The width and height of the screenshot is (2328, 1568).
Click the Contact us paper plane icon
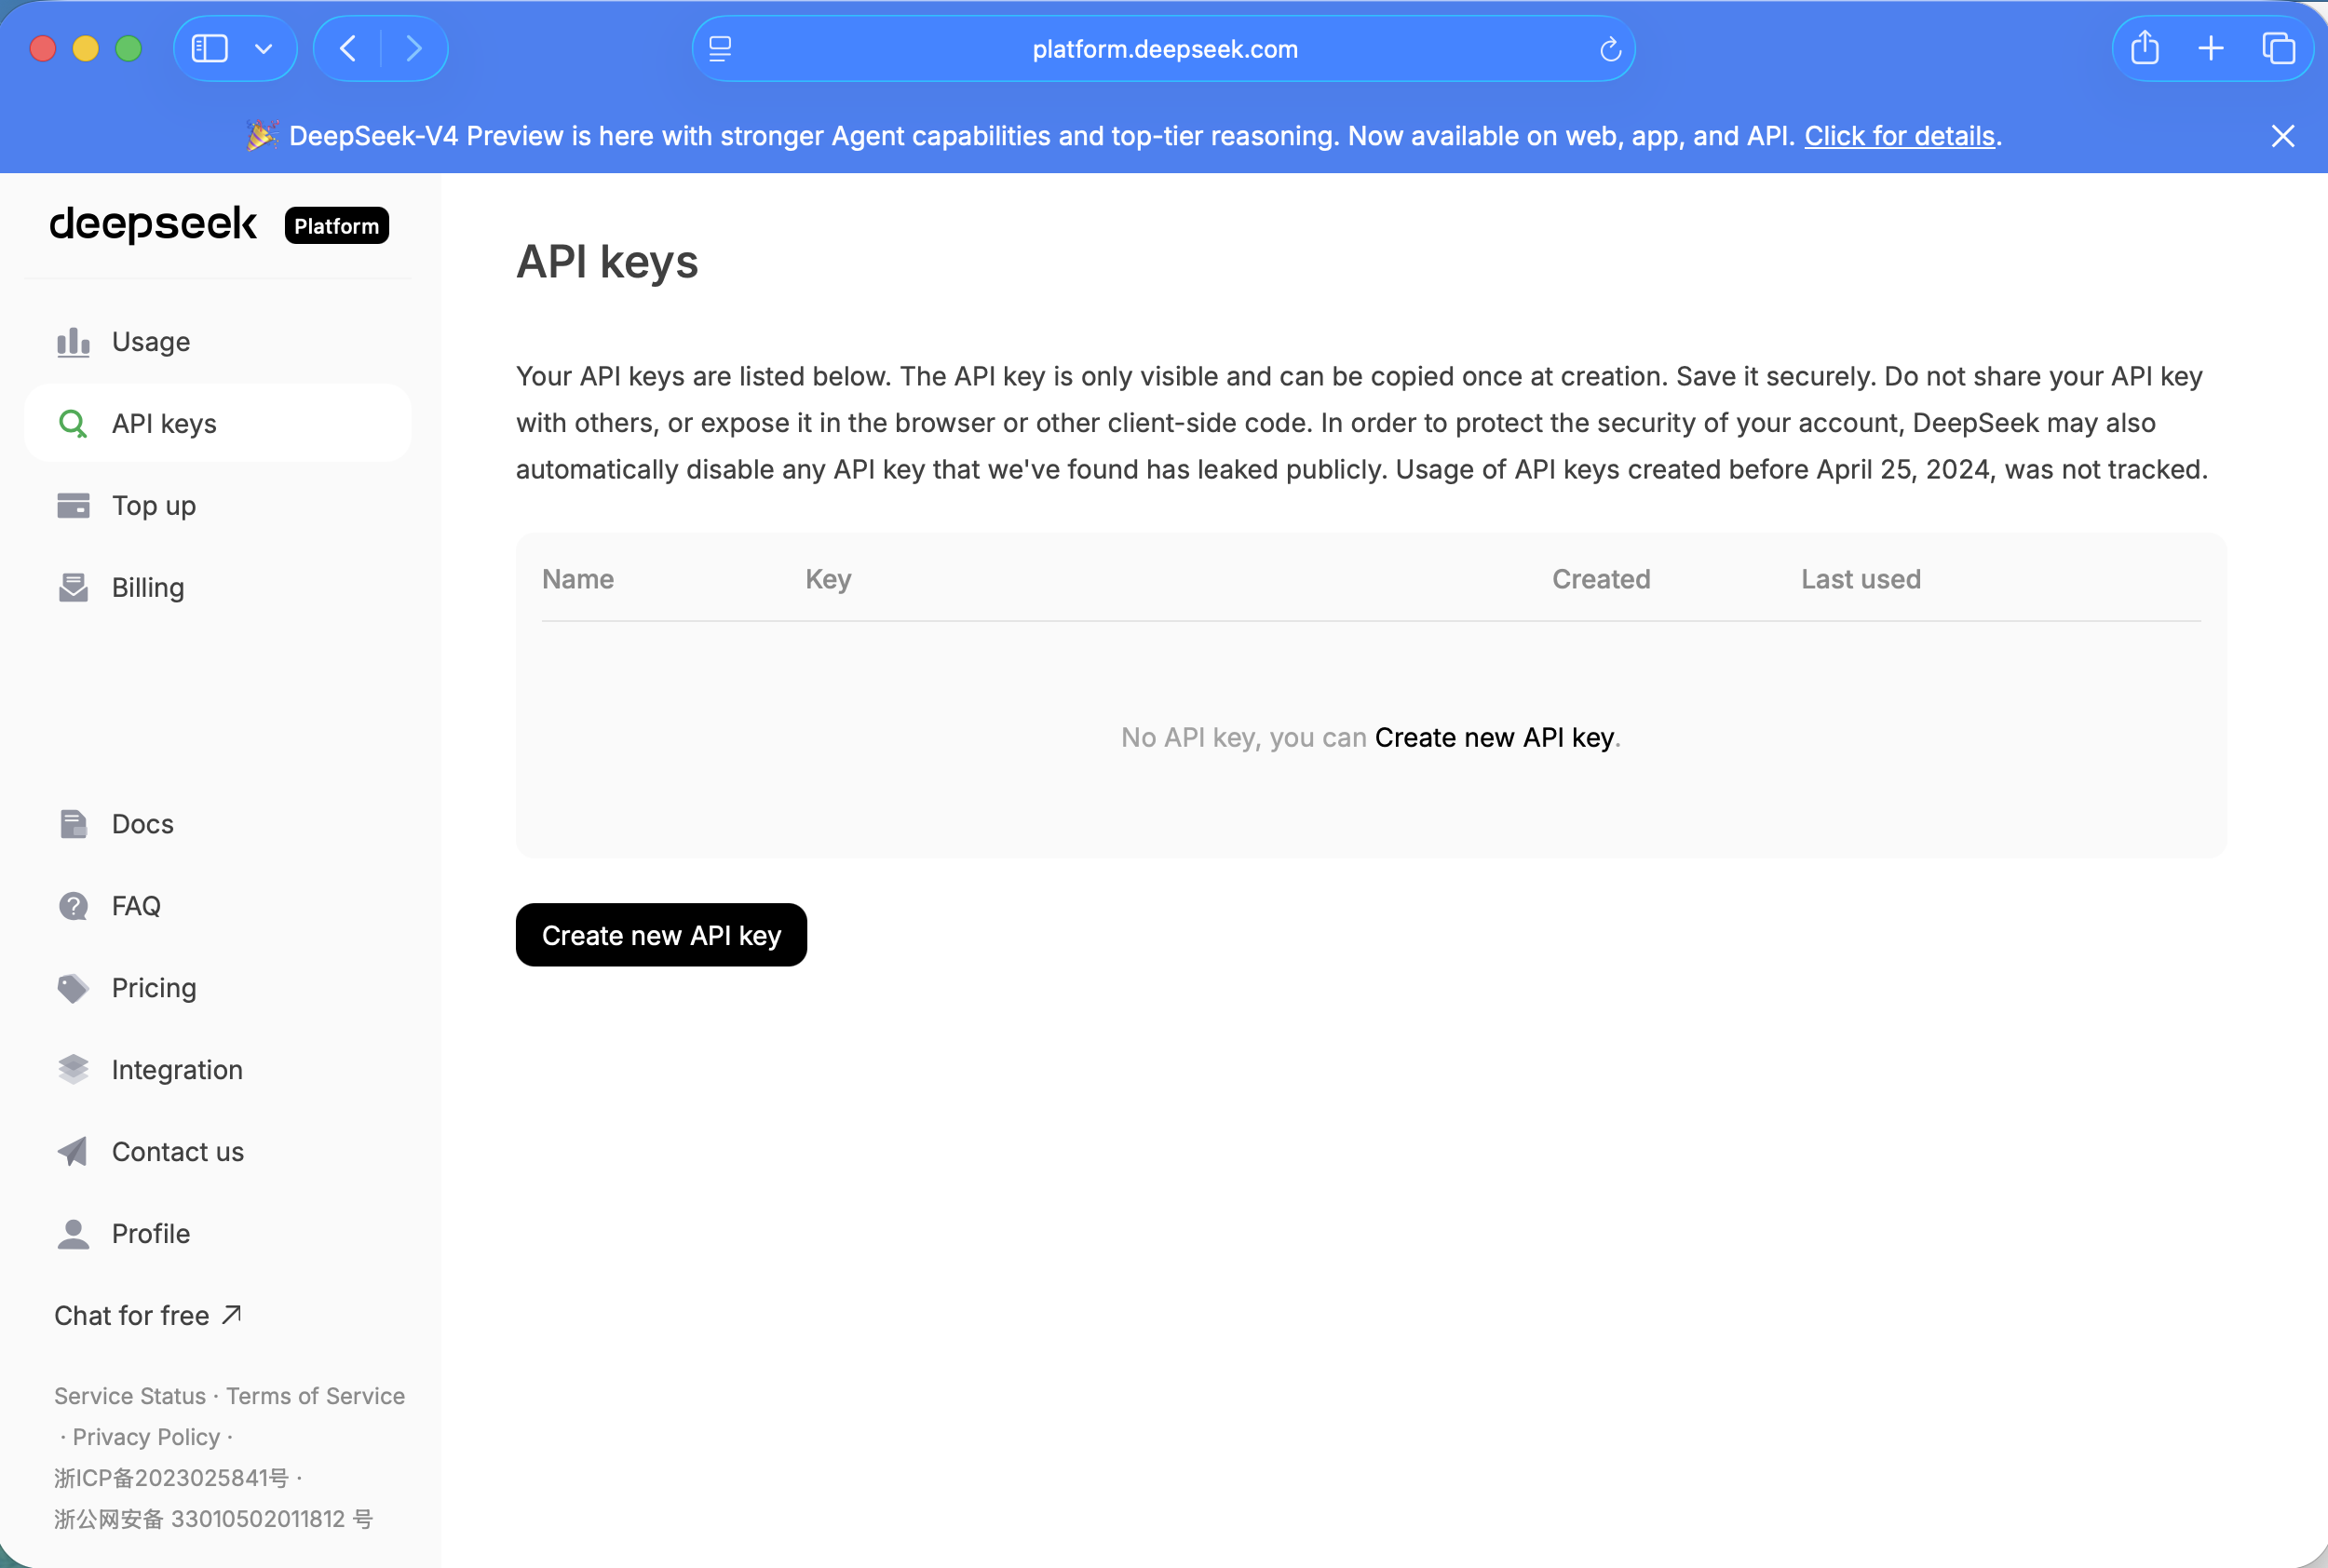point(73,1152)
